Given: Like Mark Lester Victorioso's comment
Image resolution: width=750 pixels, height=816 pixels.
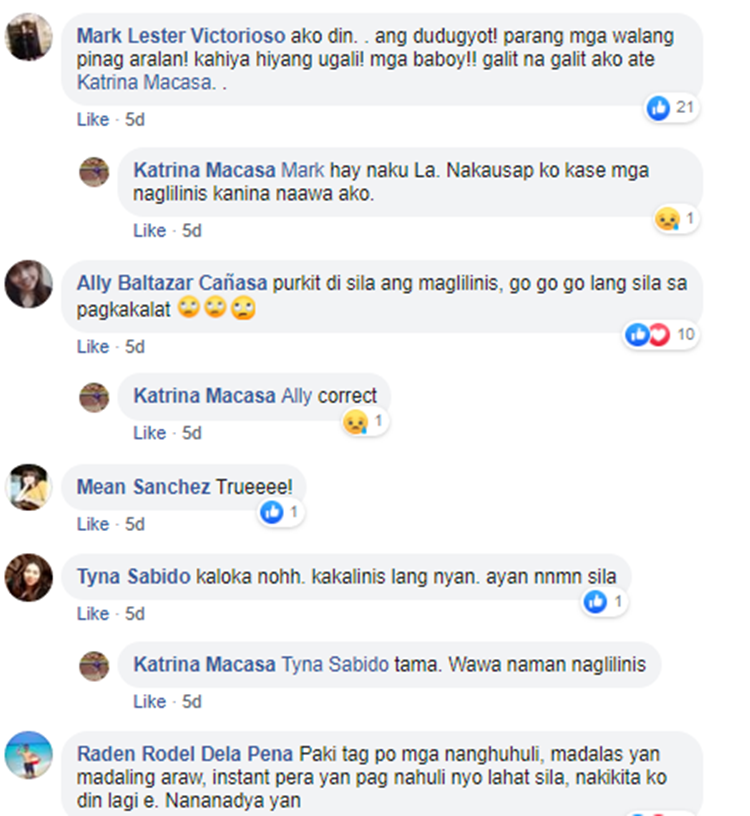Looking at the screenshot, I should click(x=93, y=120).
